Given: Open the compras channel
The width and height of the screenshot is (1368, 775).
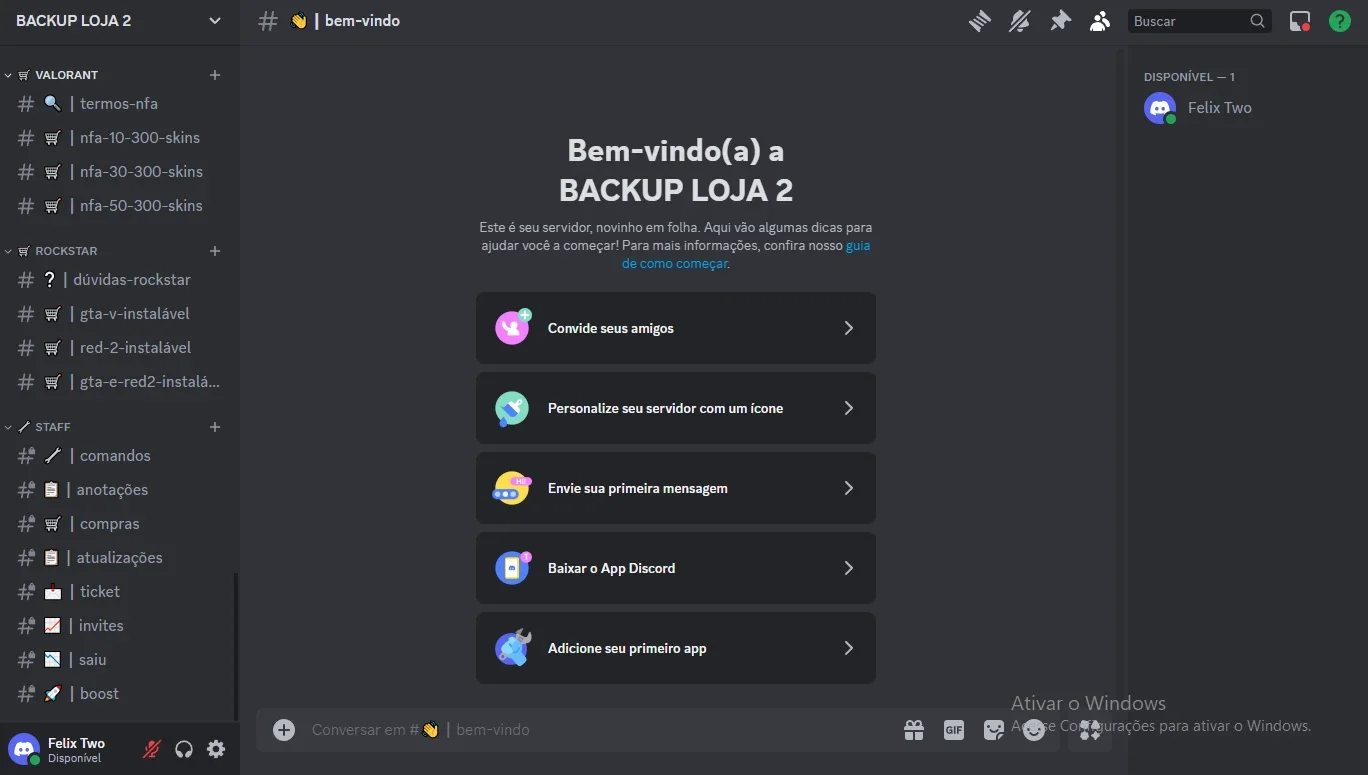Looking at the screenshot, I should pos(120,524).
